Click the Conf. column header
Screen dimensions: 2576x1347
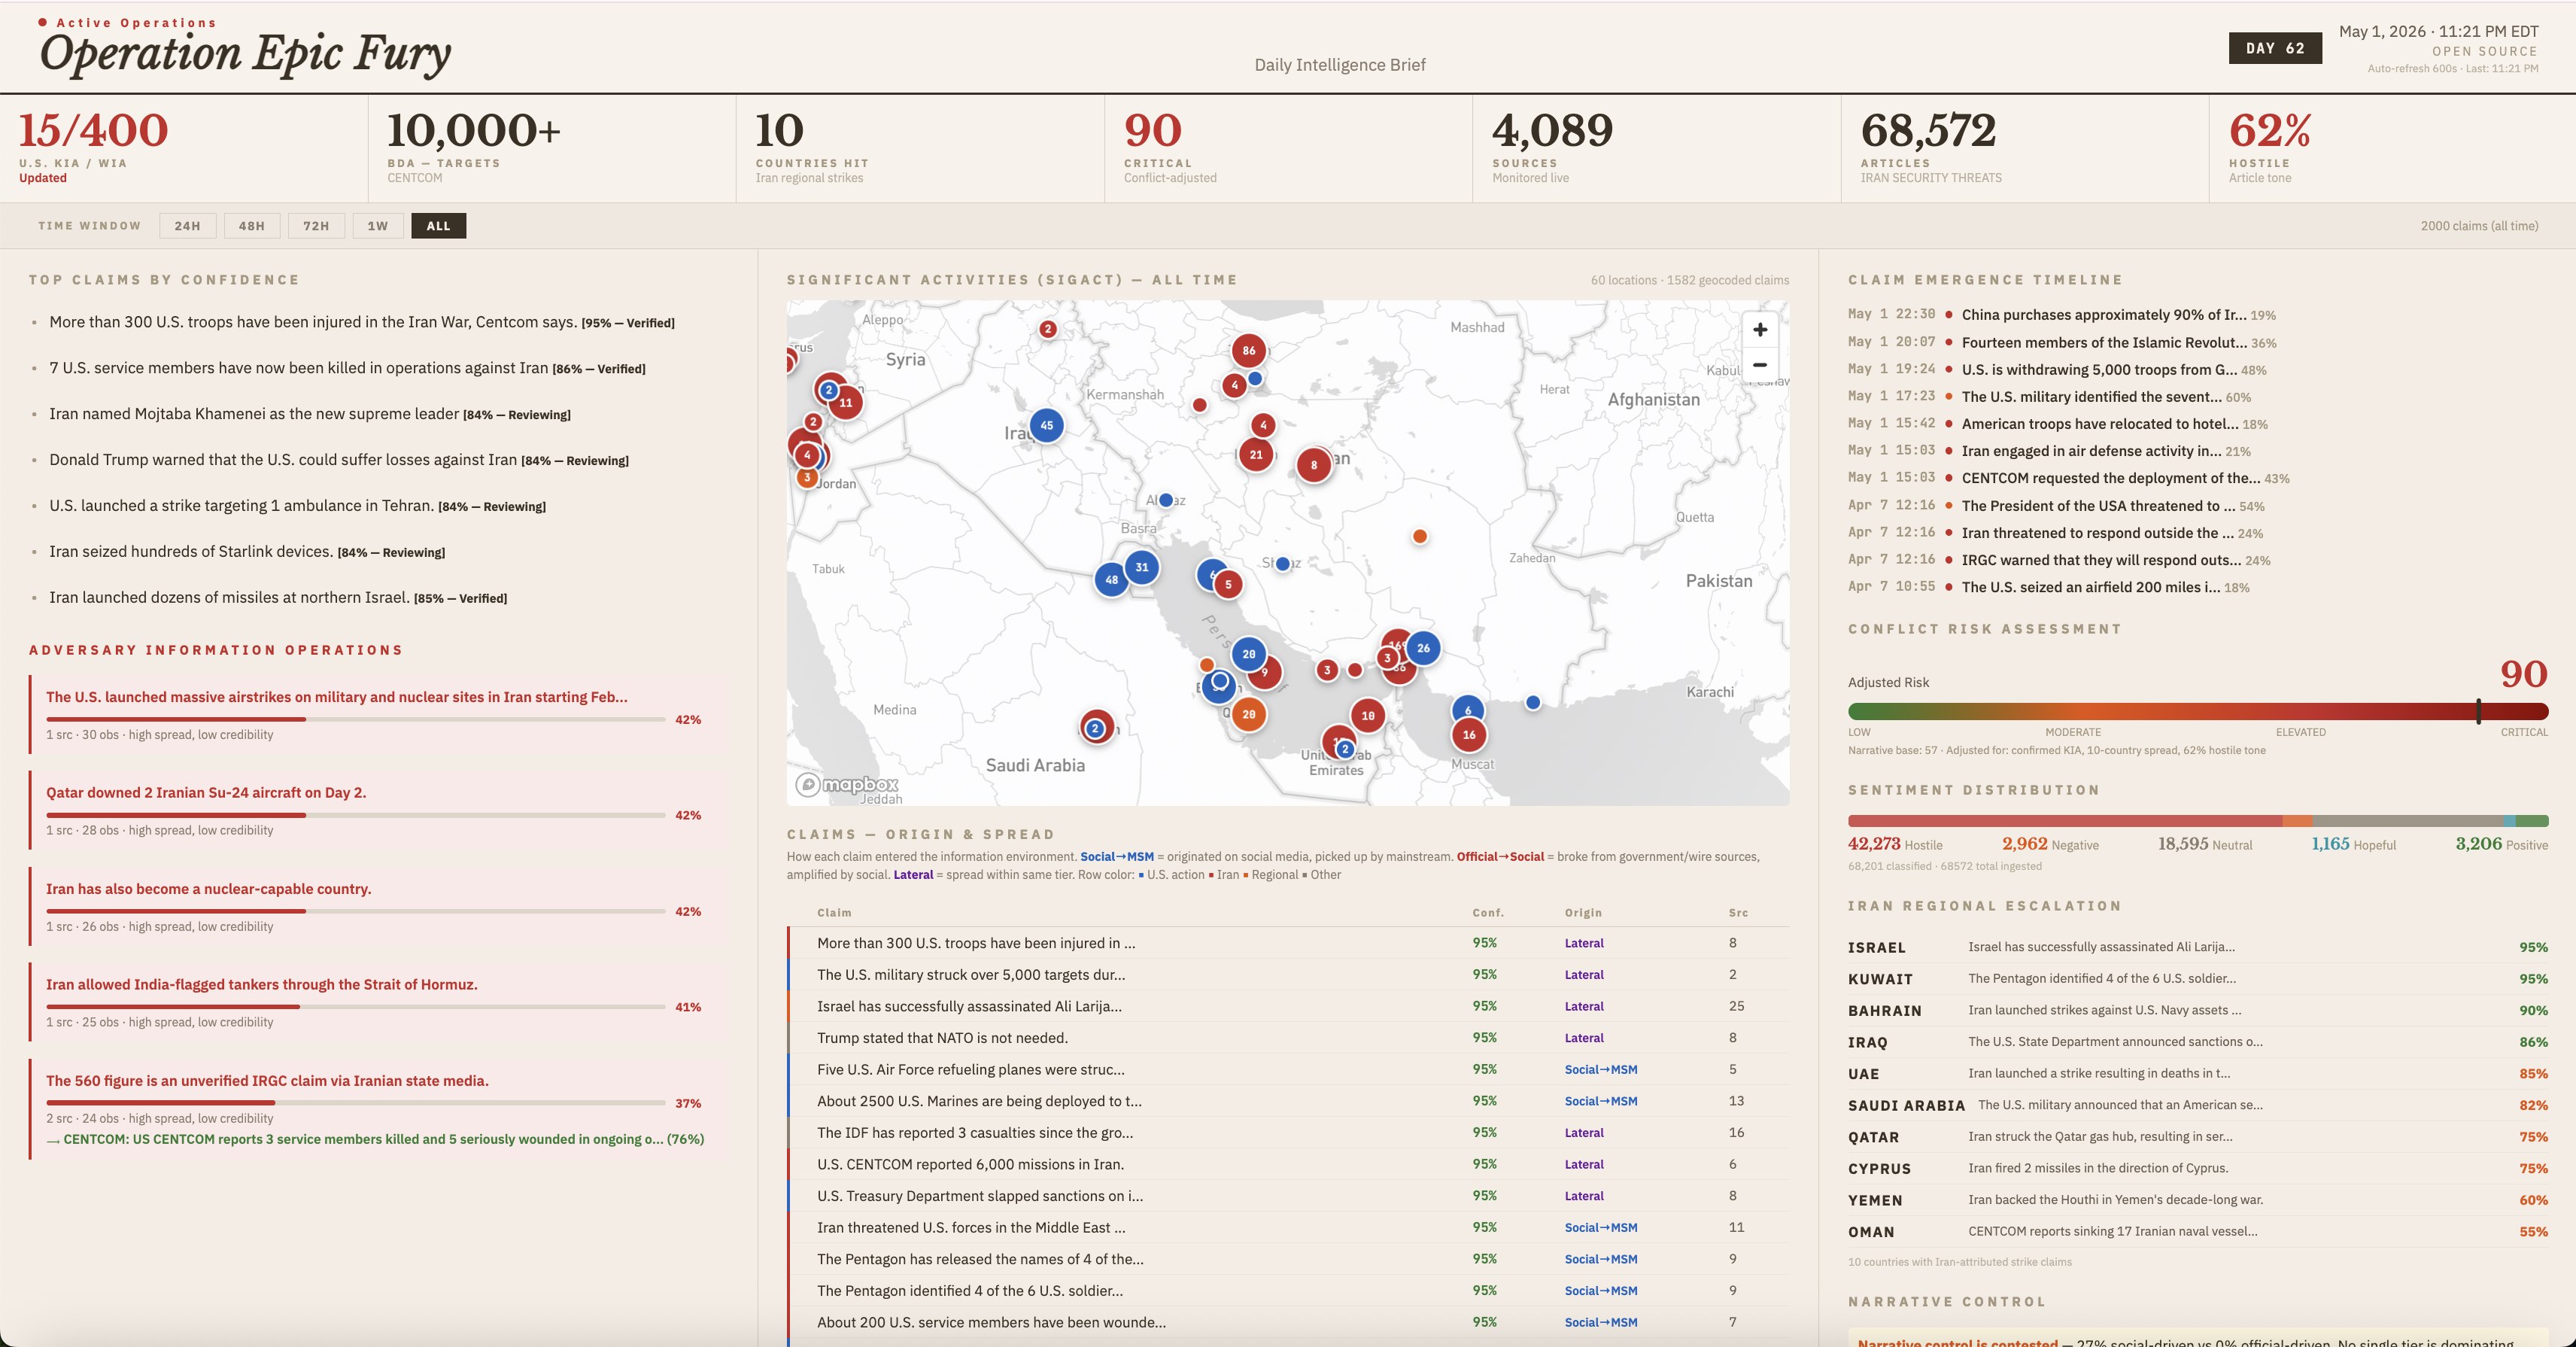(1487, 913)
